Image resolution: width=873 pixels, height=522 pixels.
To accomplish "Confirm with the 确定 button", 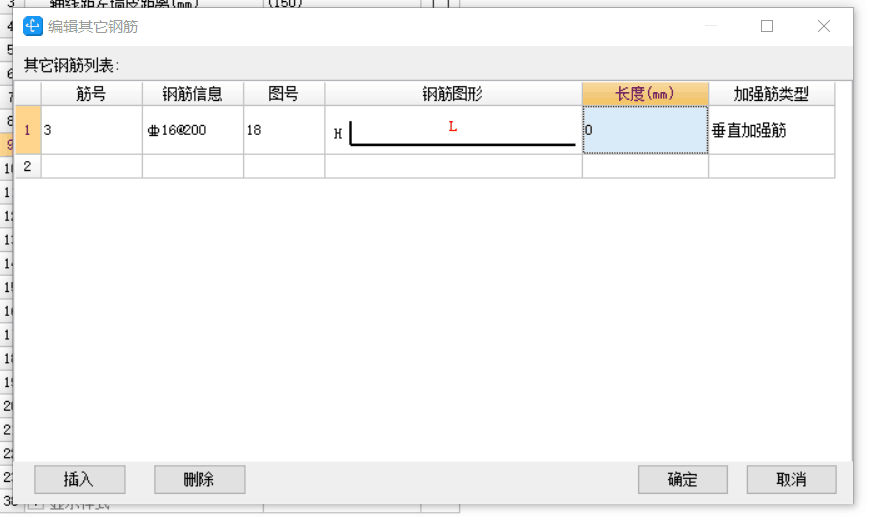I will coord(683,479).
